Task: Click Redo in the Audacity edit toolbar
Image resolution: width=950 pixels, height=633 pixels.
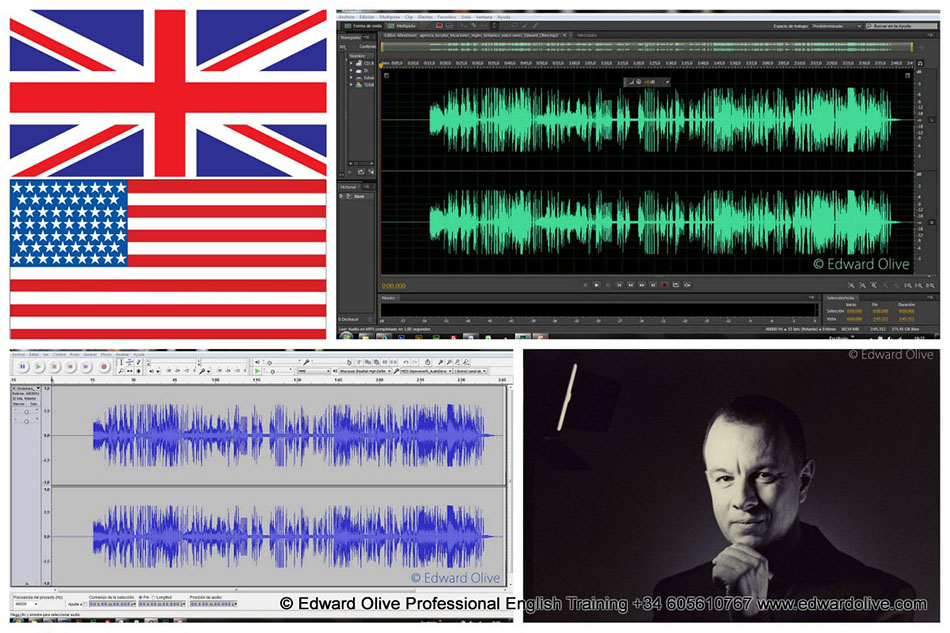Action: pos(413,362)
